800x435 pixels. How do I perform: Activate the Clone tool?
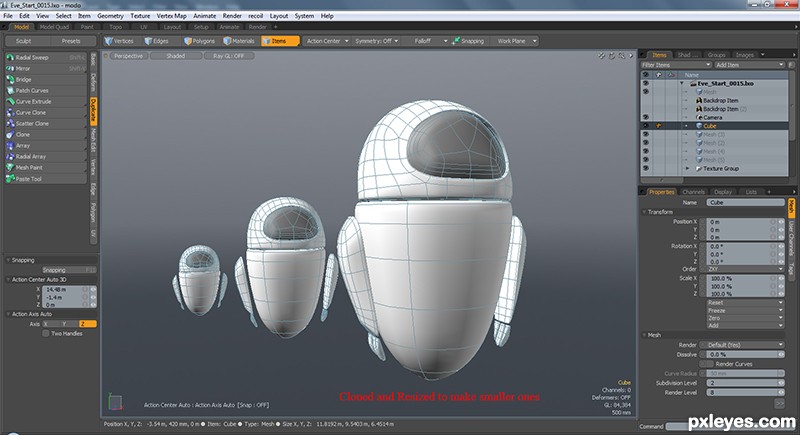pos(45,135)
